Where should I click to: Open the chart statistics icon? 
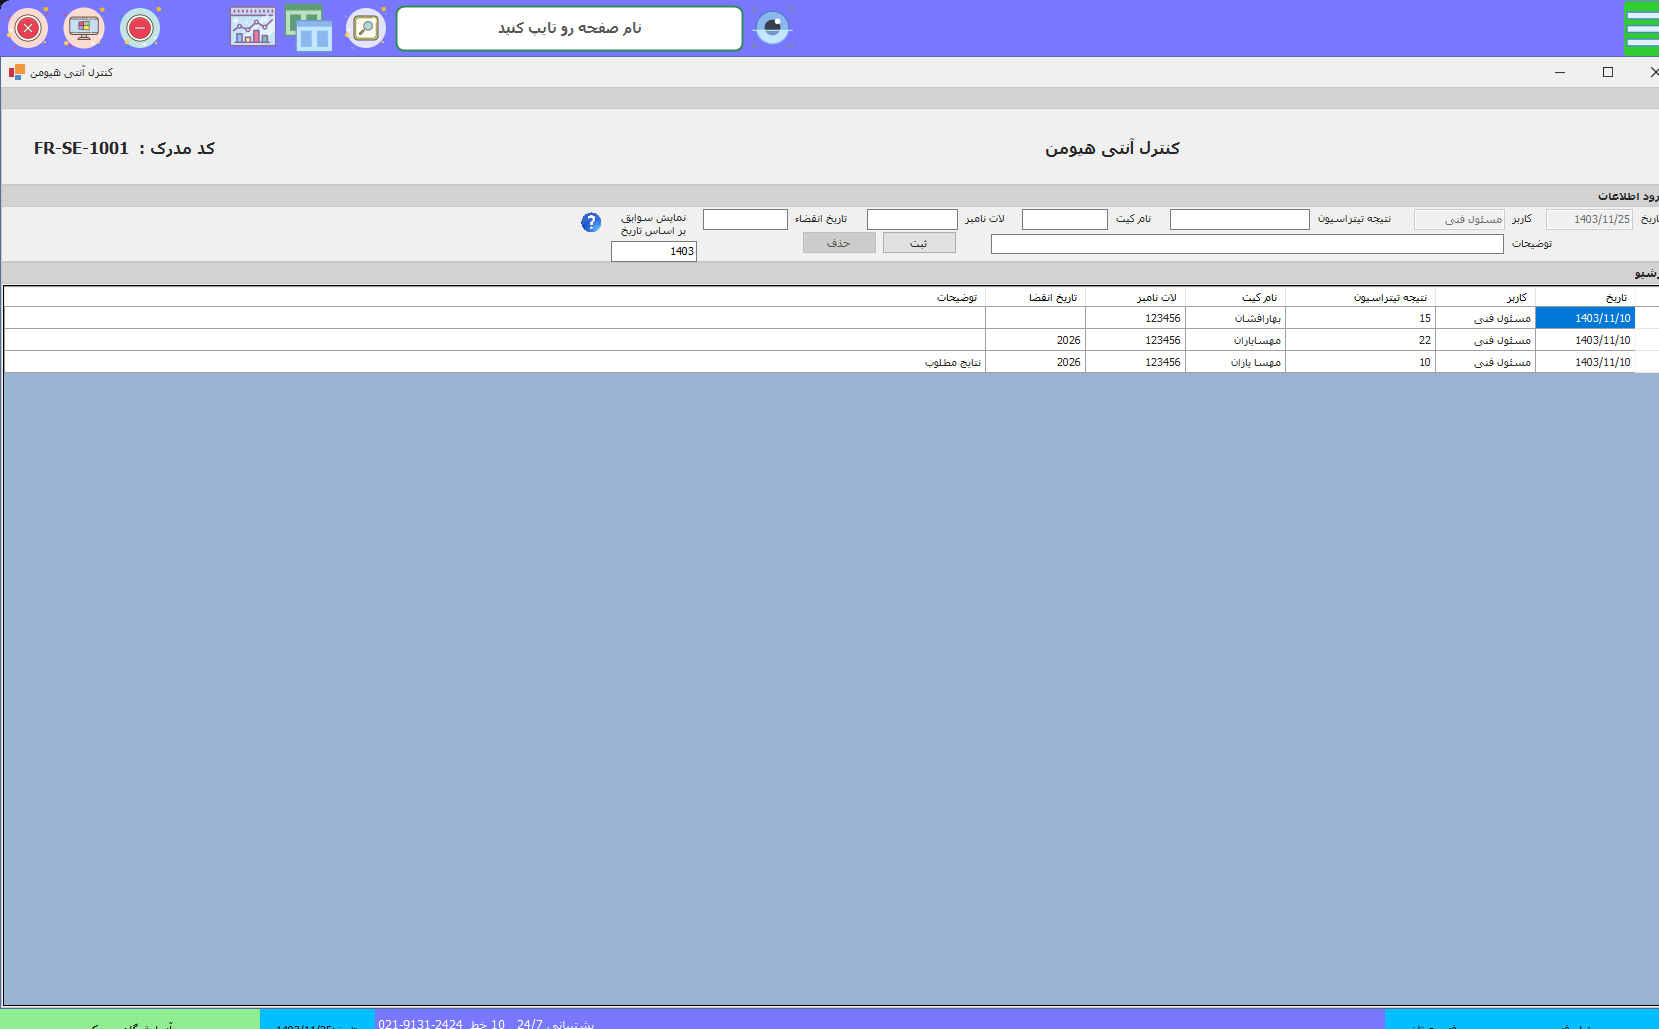tap(252, 28)
